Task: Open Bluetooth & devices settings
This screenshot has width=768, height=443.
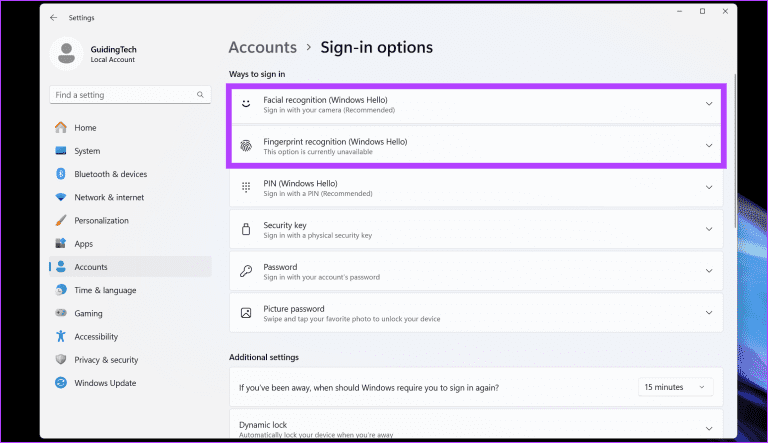Action: [110, 174]
